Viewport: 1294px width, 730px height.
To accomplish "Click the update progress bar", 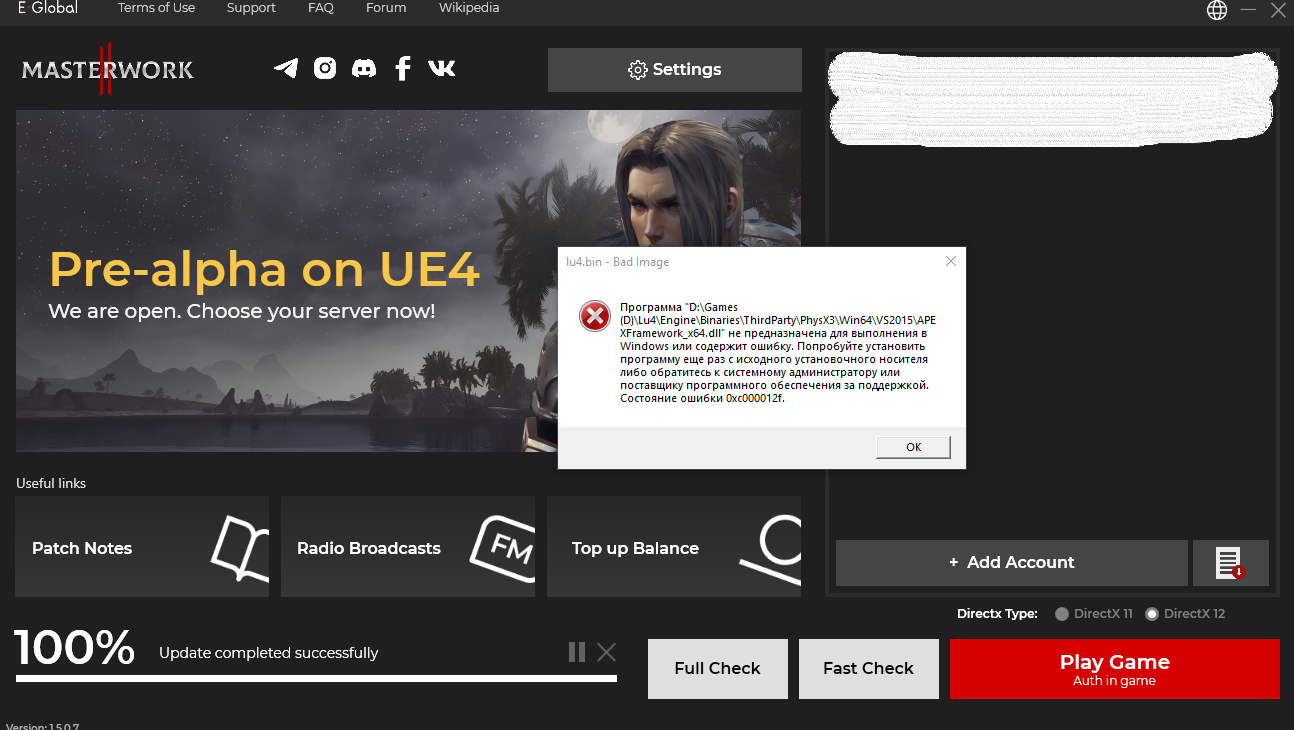I will (316, 679).
